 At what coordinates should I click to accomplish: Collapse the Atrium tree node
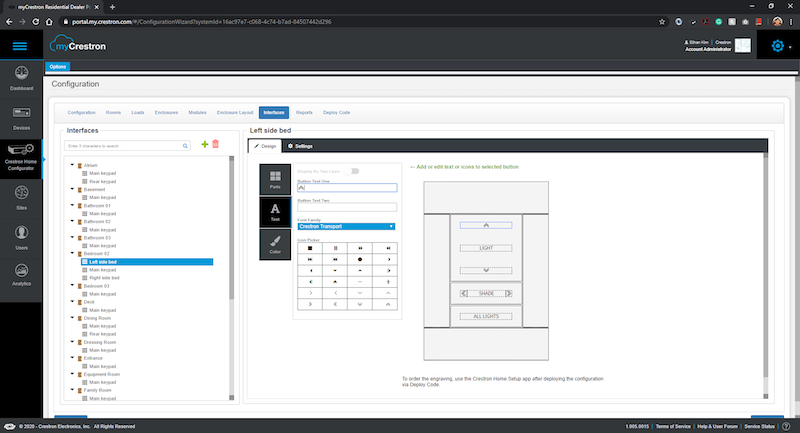click(x=72, y=165)
